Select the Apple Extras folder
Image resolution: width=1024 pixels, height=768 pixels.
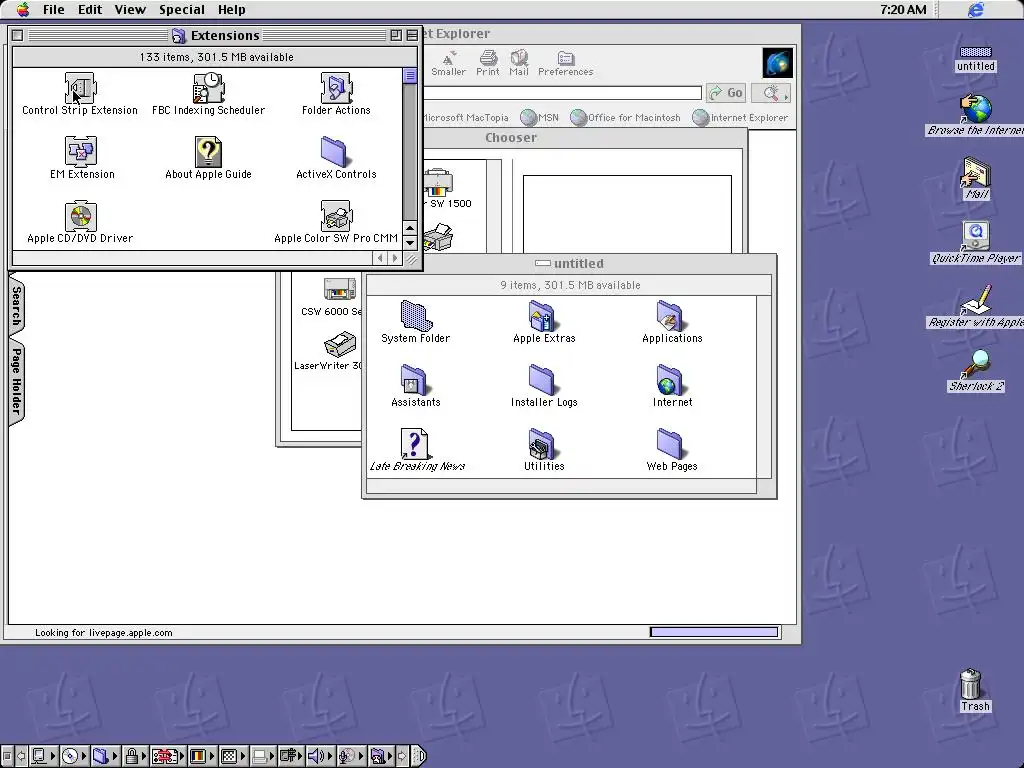point(542,315)
